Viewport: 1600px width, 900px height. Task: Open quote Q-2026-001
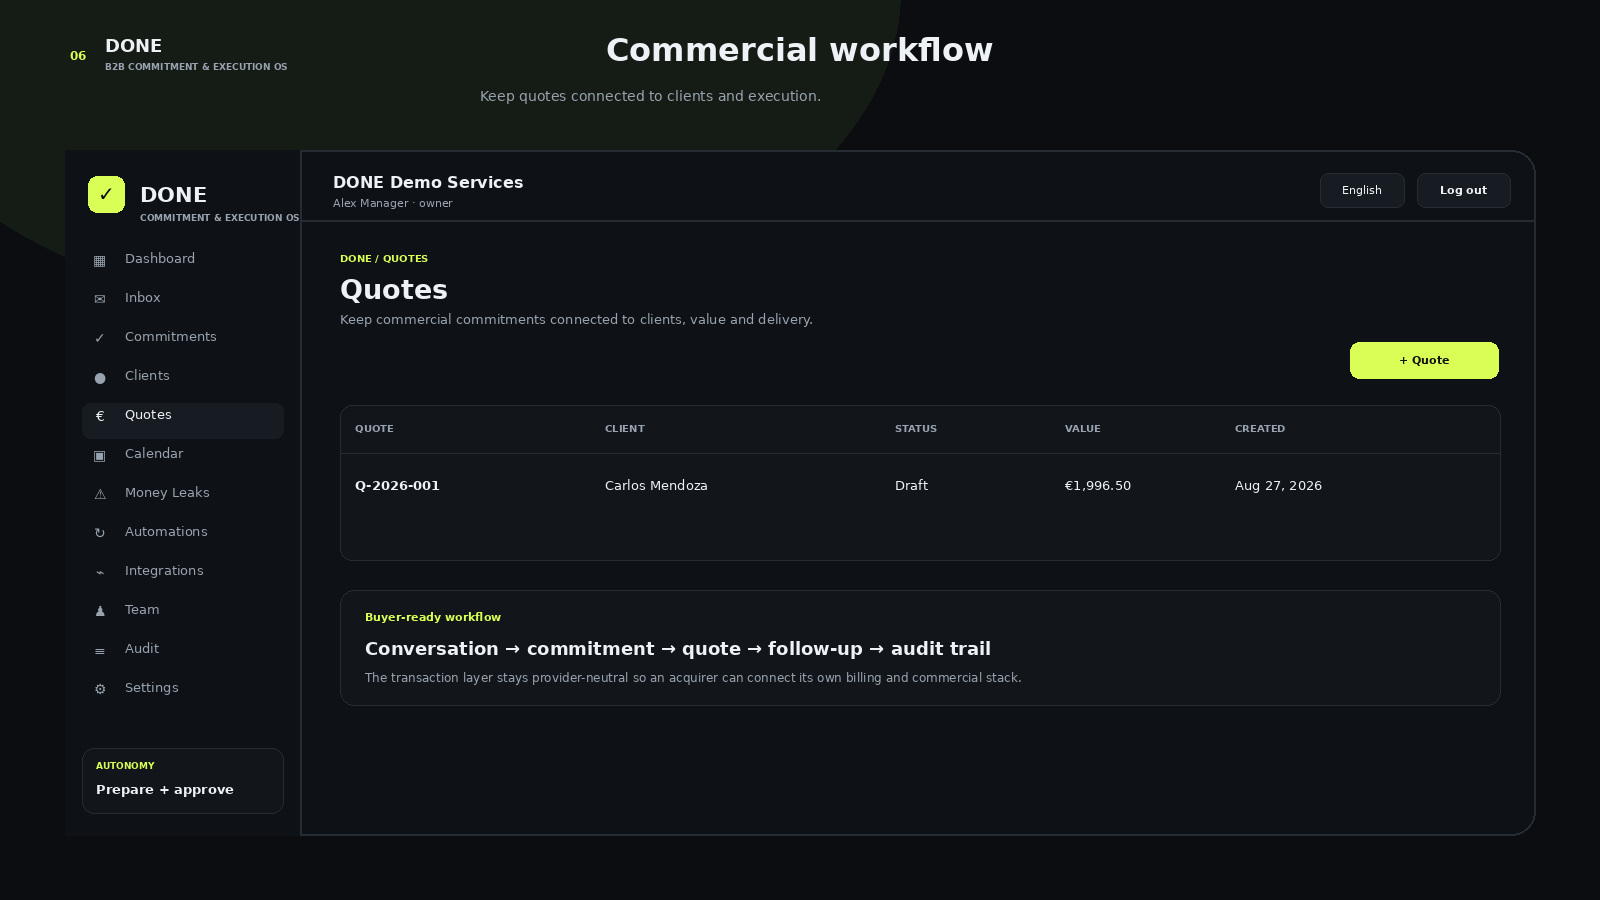(397, 486)
